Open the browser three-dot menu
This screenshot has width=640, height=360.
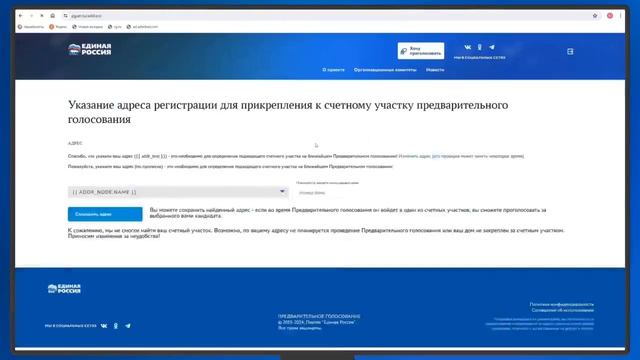pos(620,16)
